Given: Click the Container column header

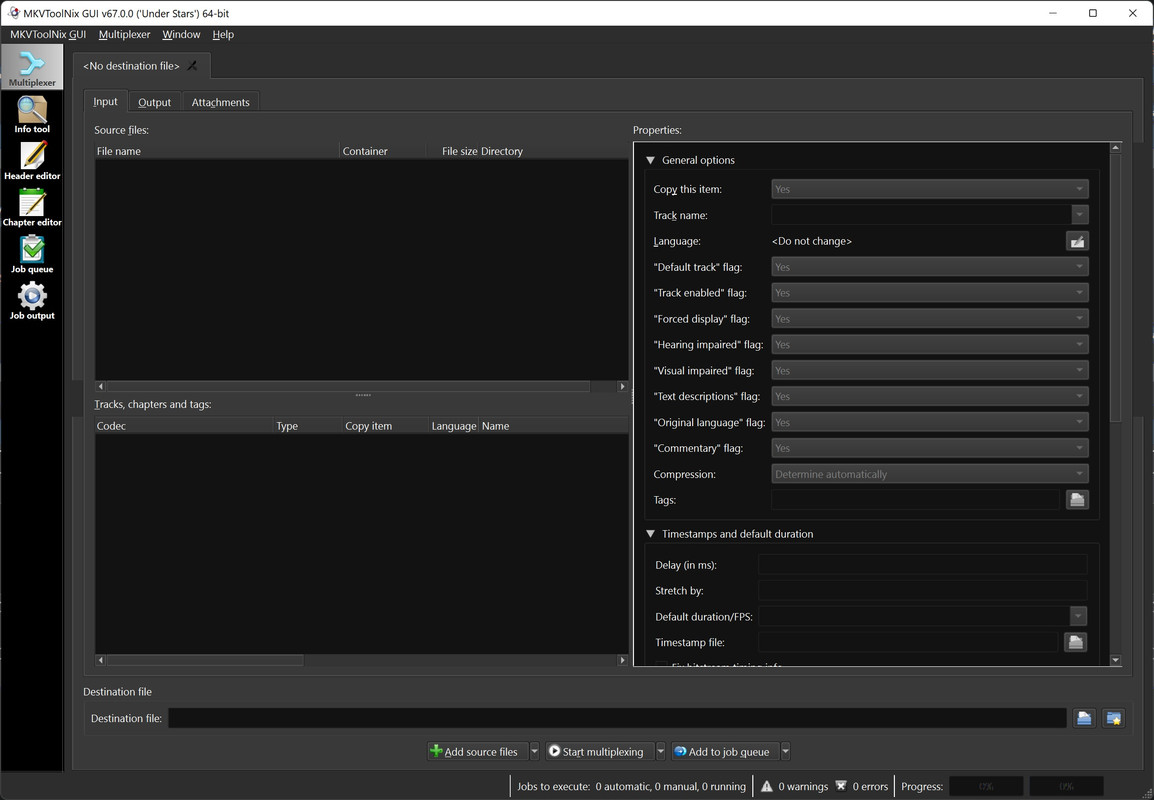Looking at the screenshot, I should (x=383, y=151).
